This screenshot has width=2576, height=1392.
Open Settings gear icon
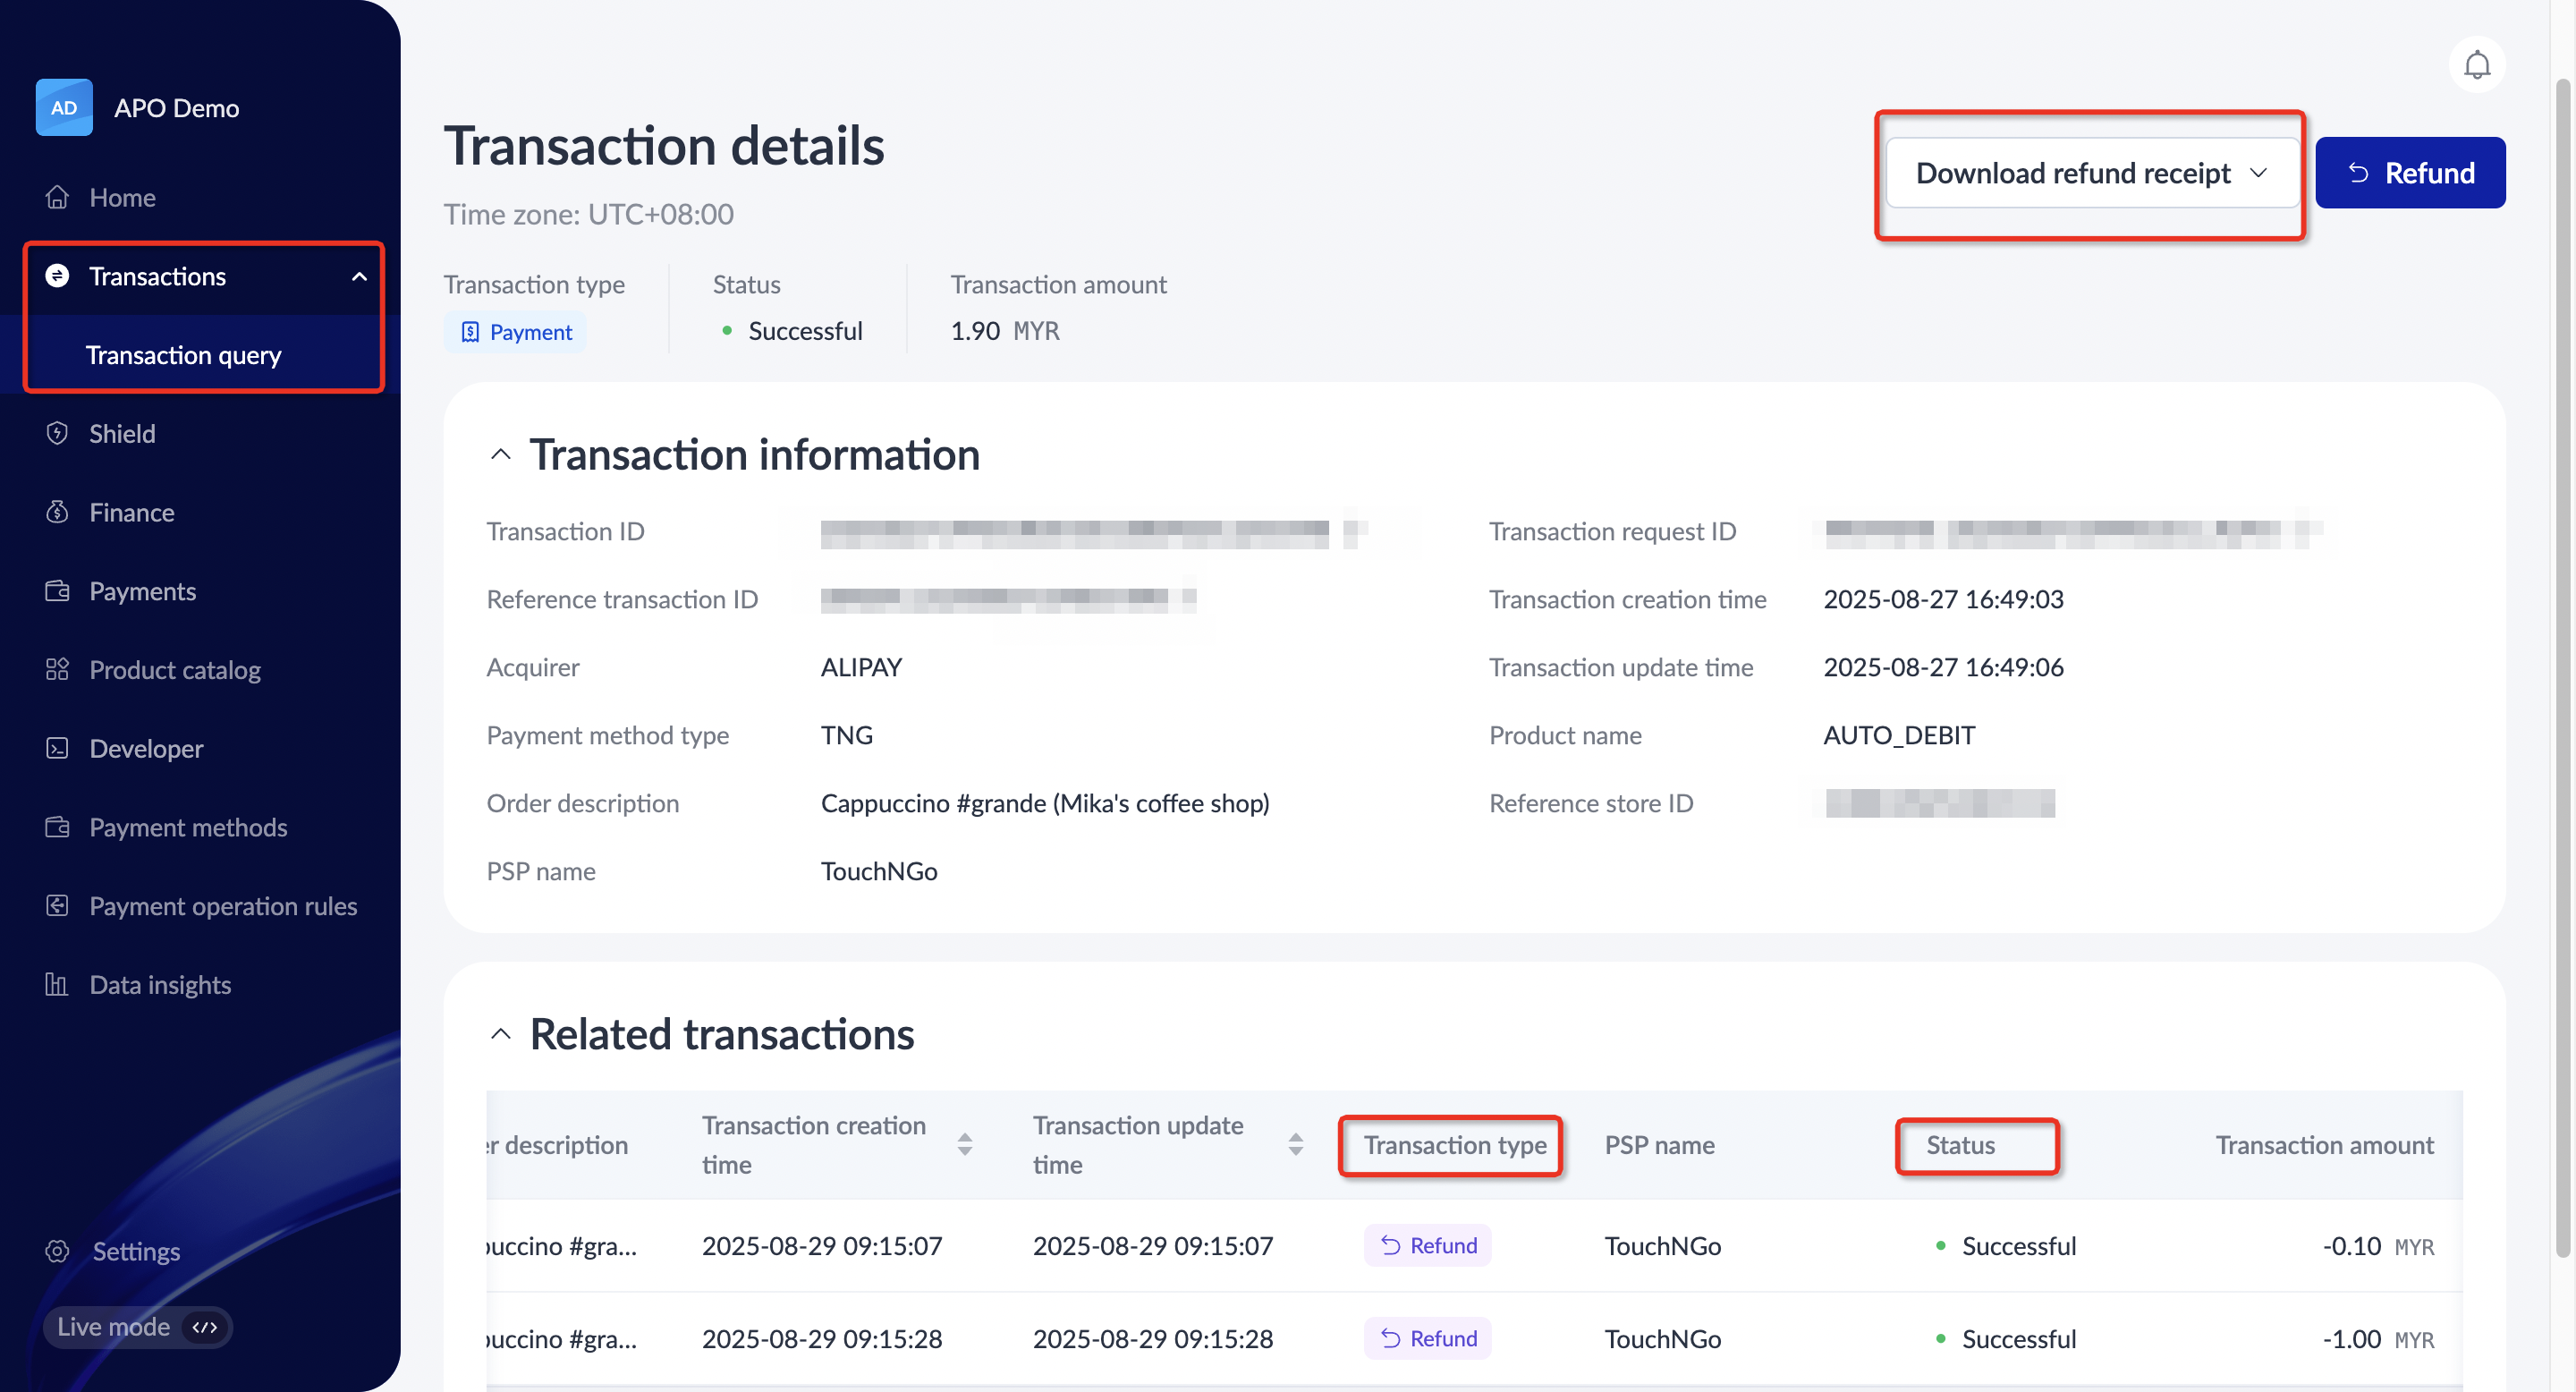57,1251
